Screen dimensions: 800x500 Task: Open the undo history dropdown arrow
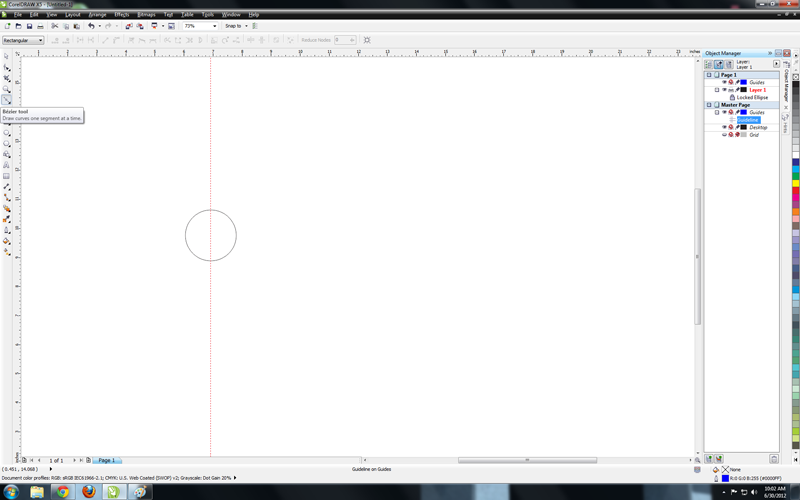[99, 26]
